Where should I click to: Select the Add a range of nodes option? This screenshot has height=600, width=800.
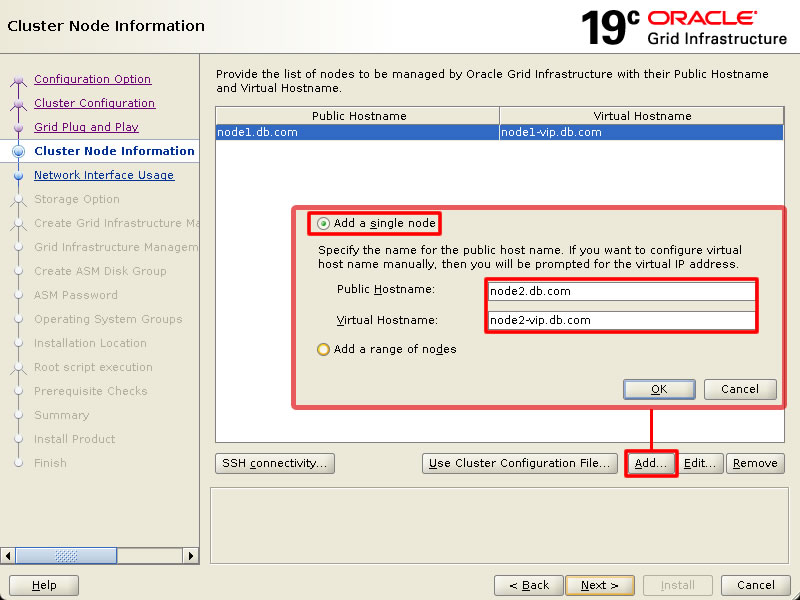[x=386, y=349]
